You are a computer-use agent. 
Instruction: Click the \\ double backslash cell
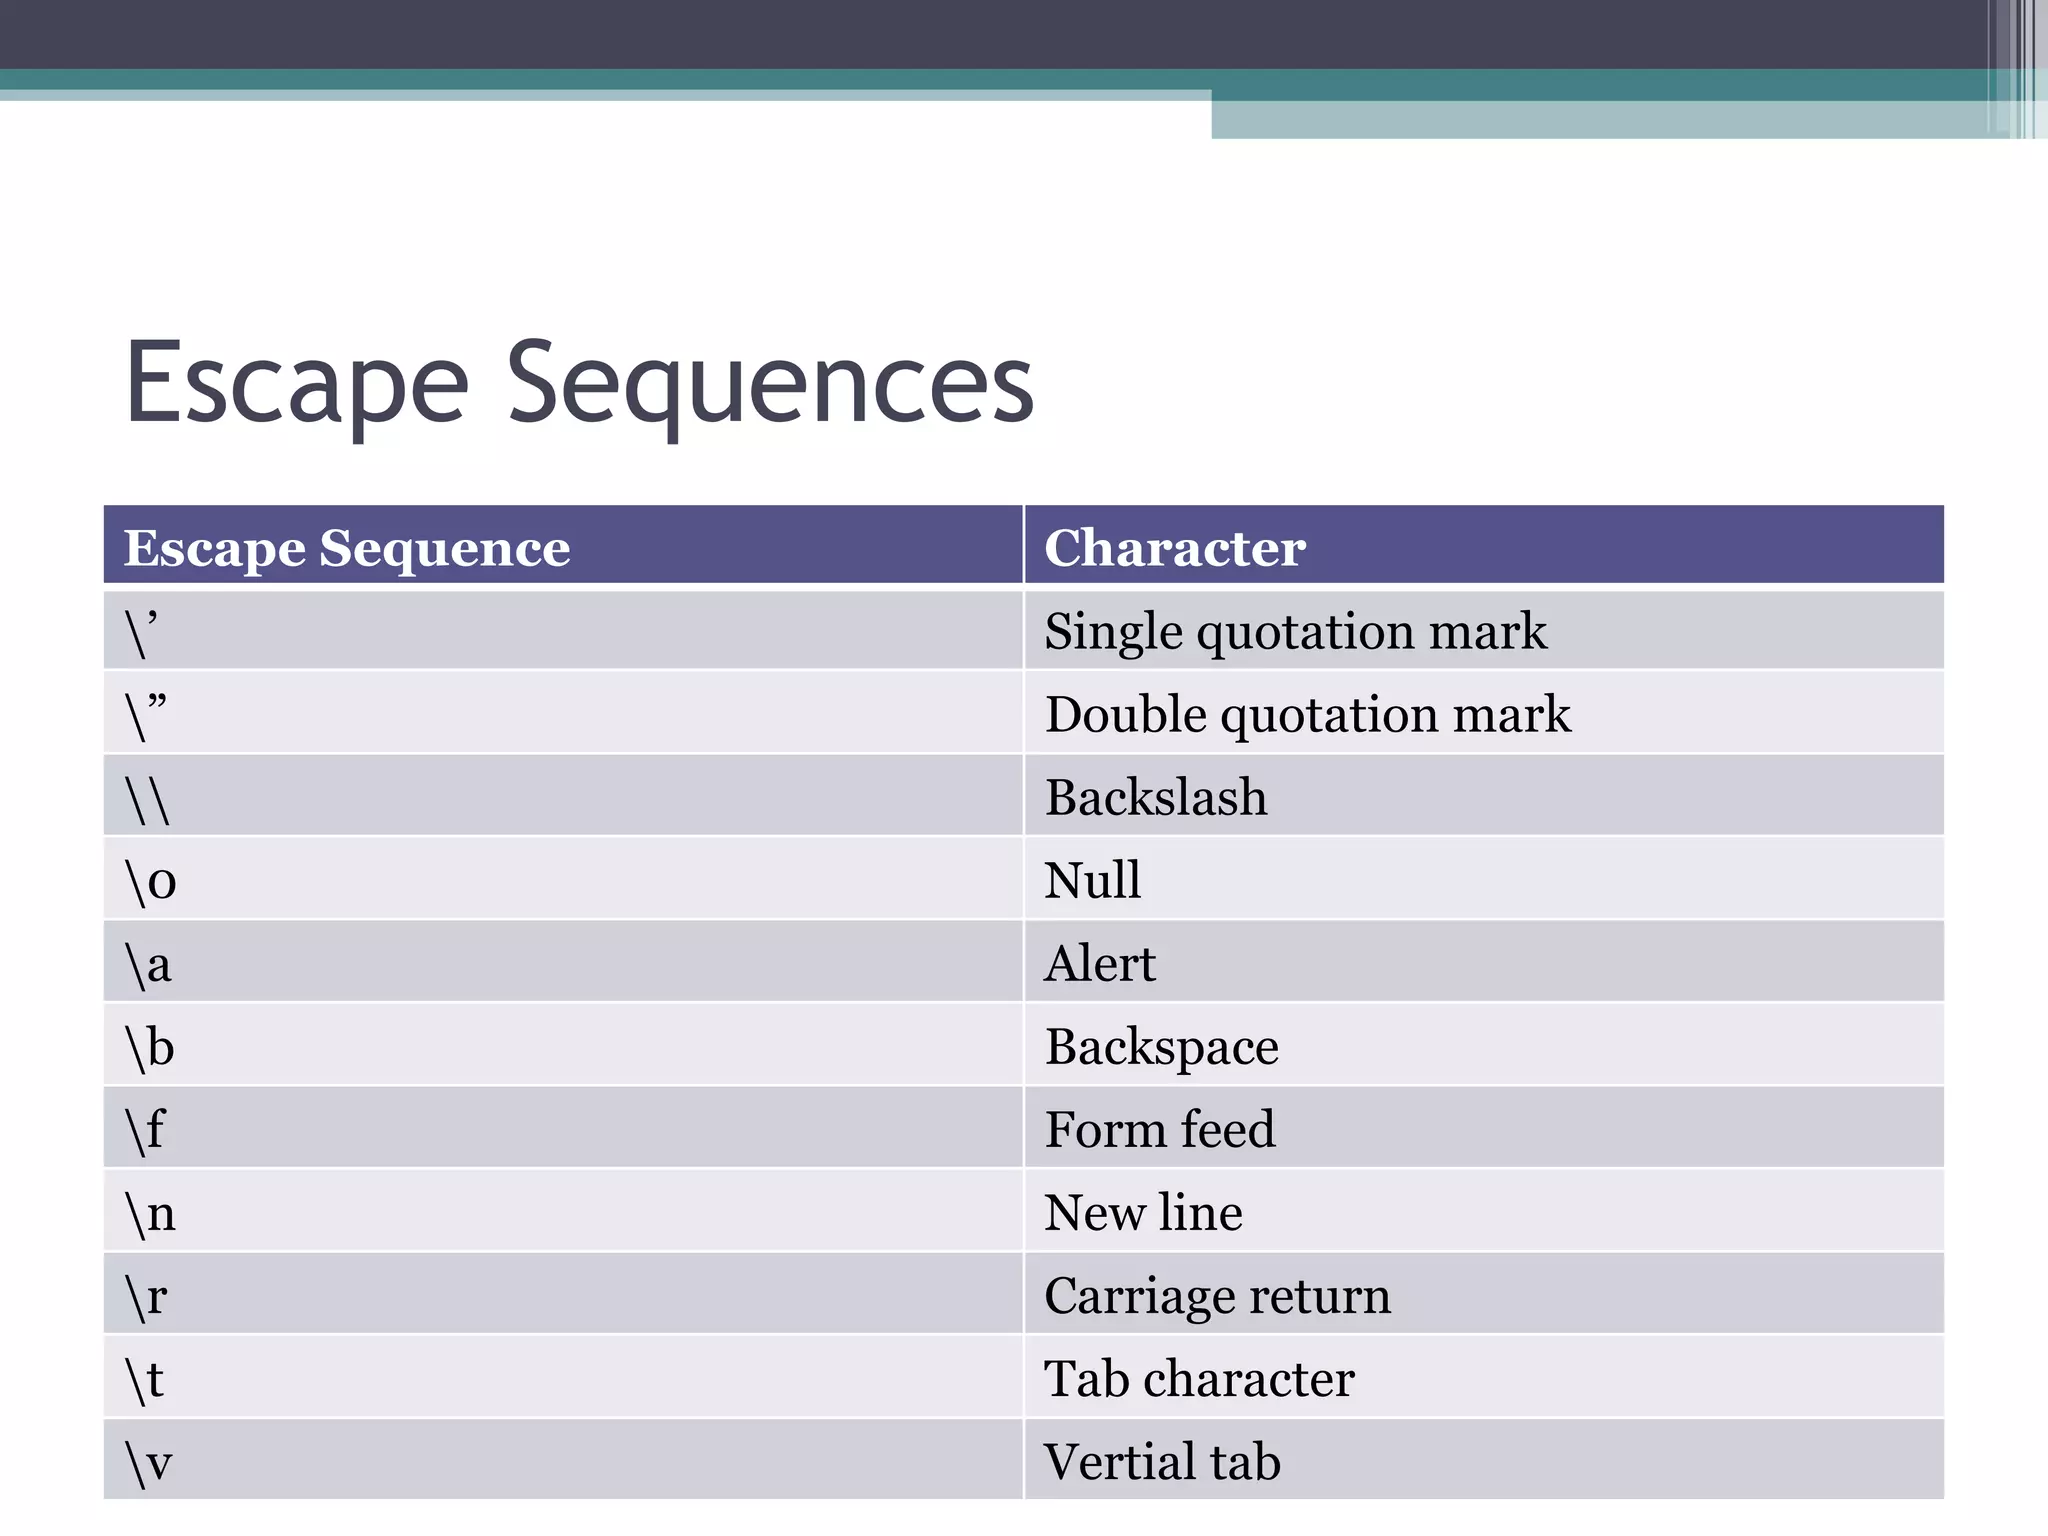tap(148, 797)
